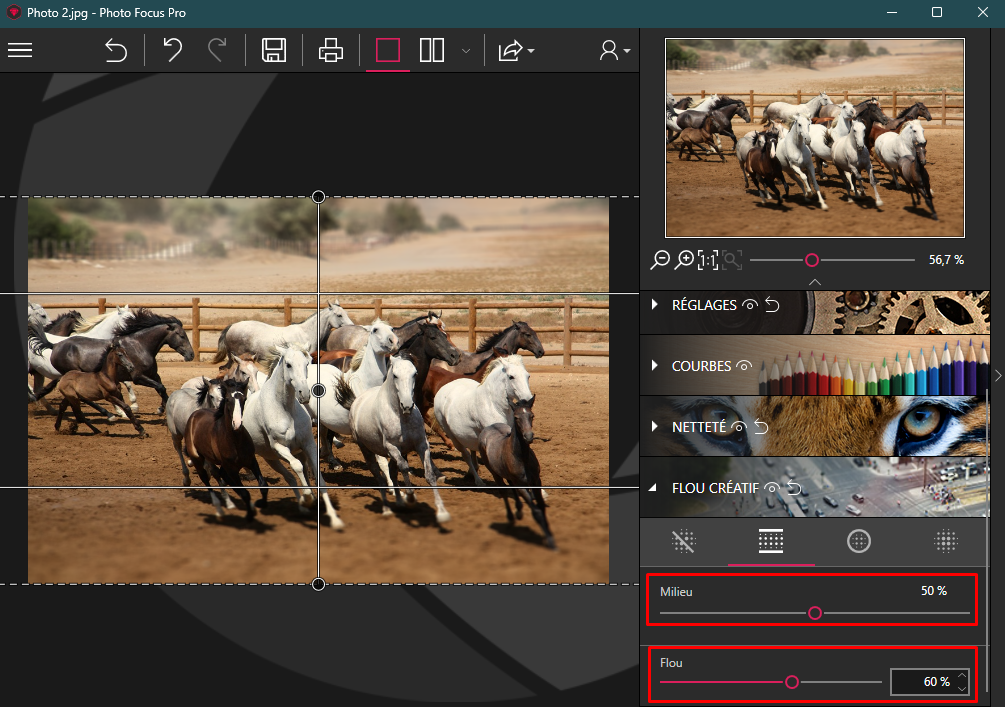Click the fit-to-window zoom icon
The height and width of the screenshot is (707, 1005).
coord(732,260)
